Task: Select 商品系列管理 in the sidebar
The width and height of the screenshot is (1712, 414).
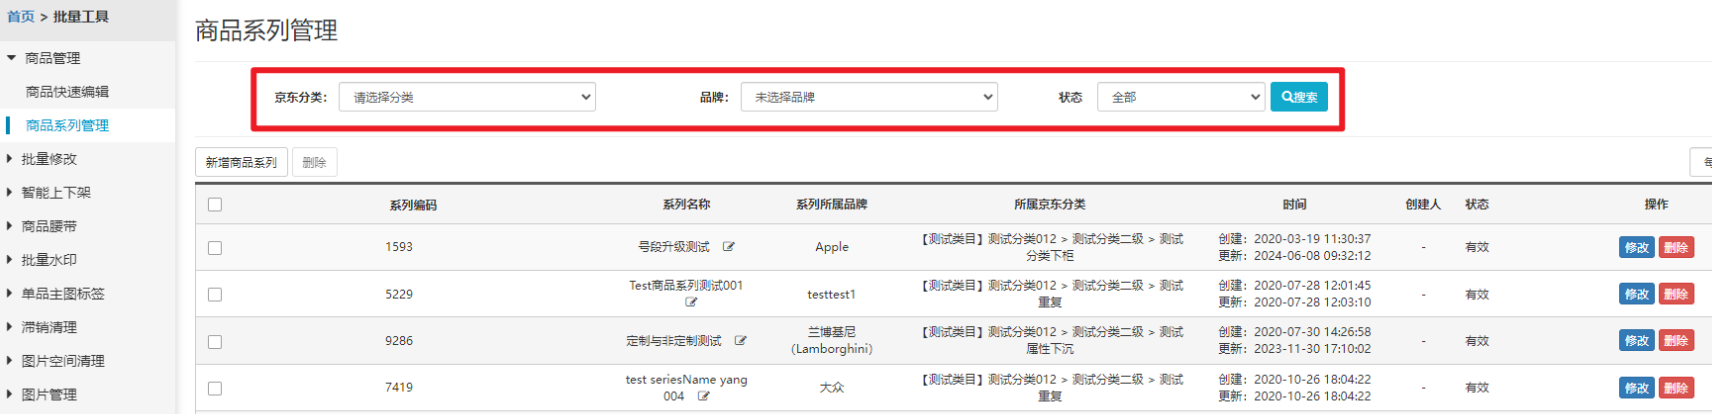Action: pos(67,126)
